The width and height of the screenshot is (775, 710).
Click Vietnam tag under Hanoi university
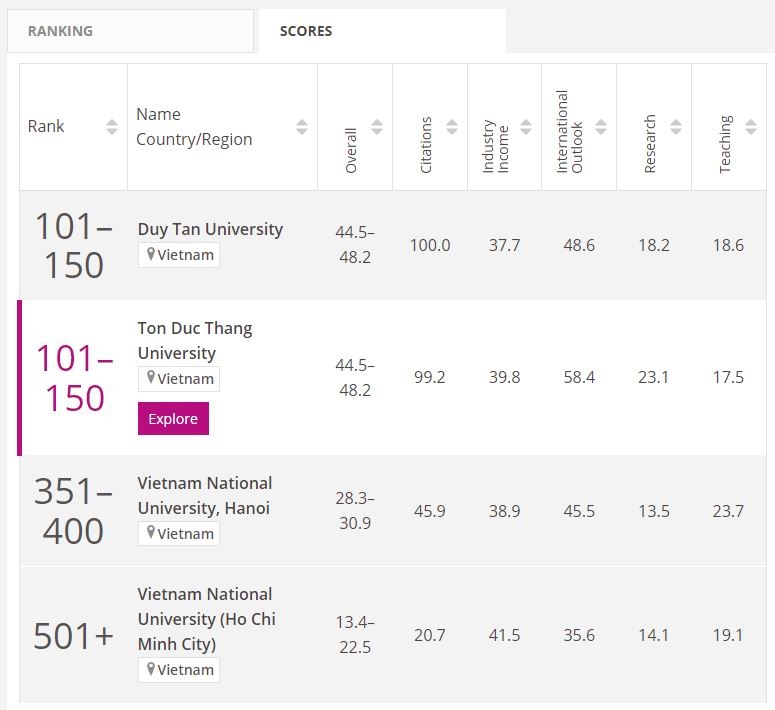tap(180, 534)
